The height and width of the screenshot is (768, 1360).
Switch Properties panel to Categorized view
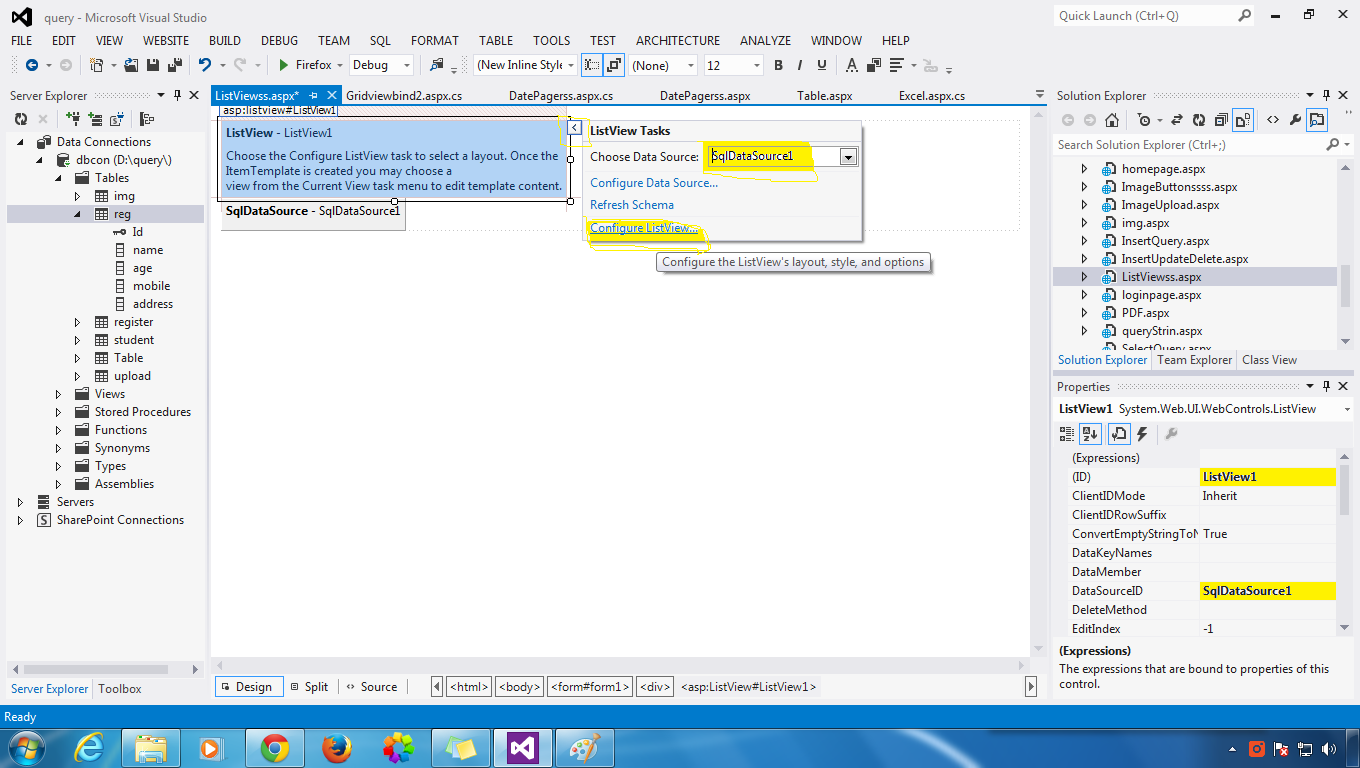pos(1067,433)
